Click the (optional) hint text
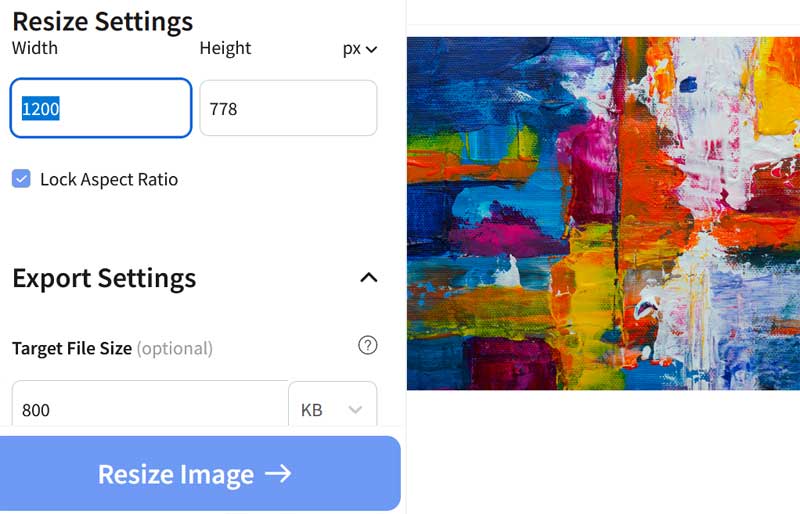Screen dimensions: 800x514 coord(174,348)
